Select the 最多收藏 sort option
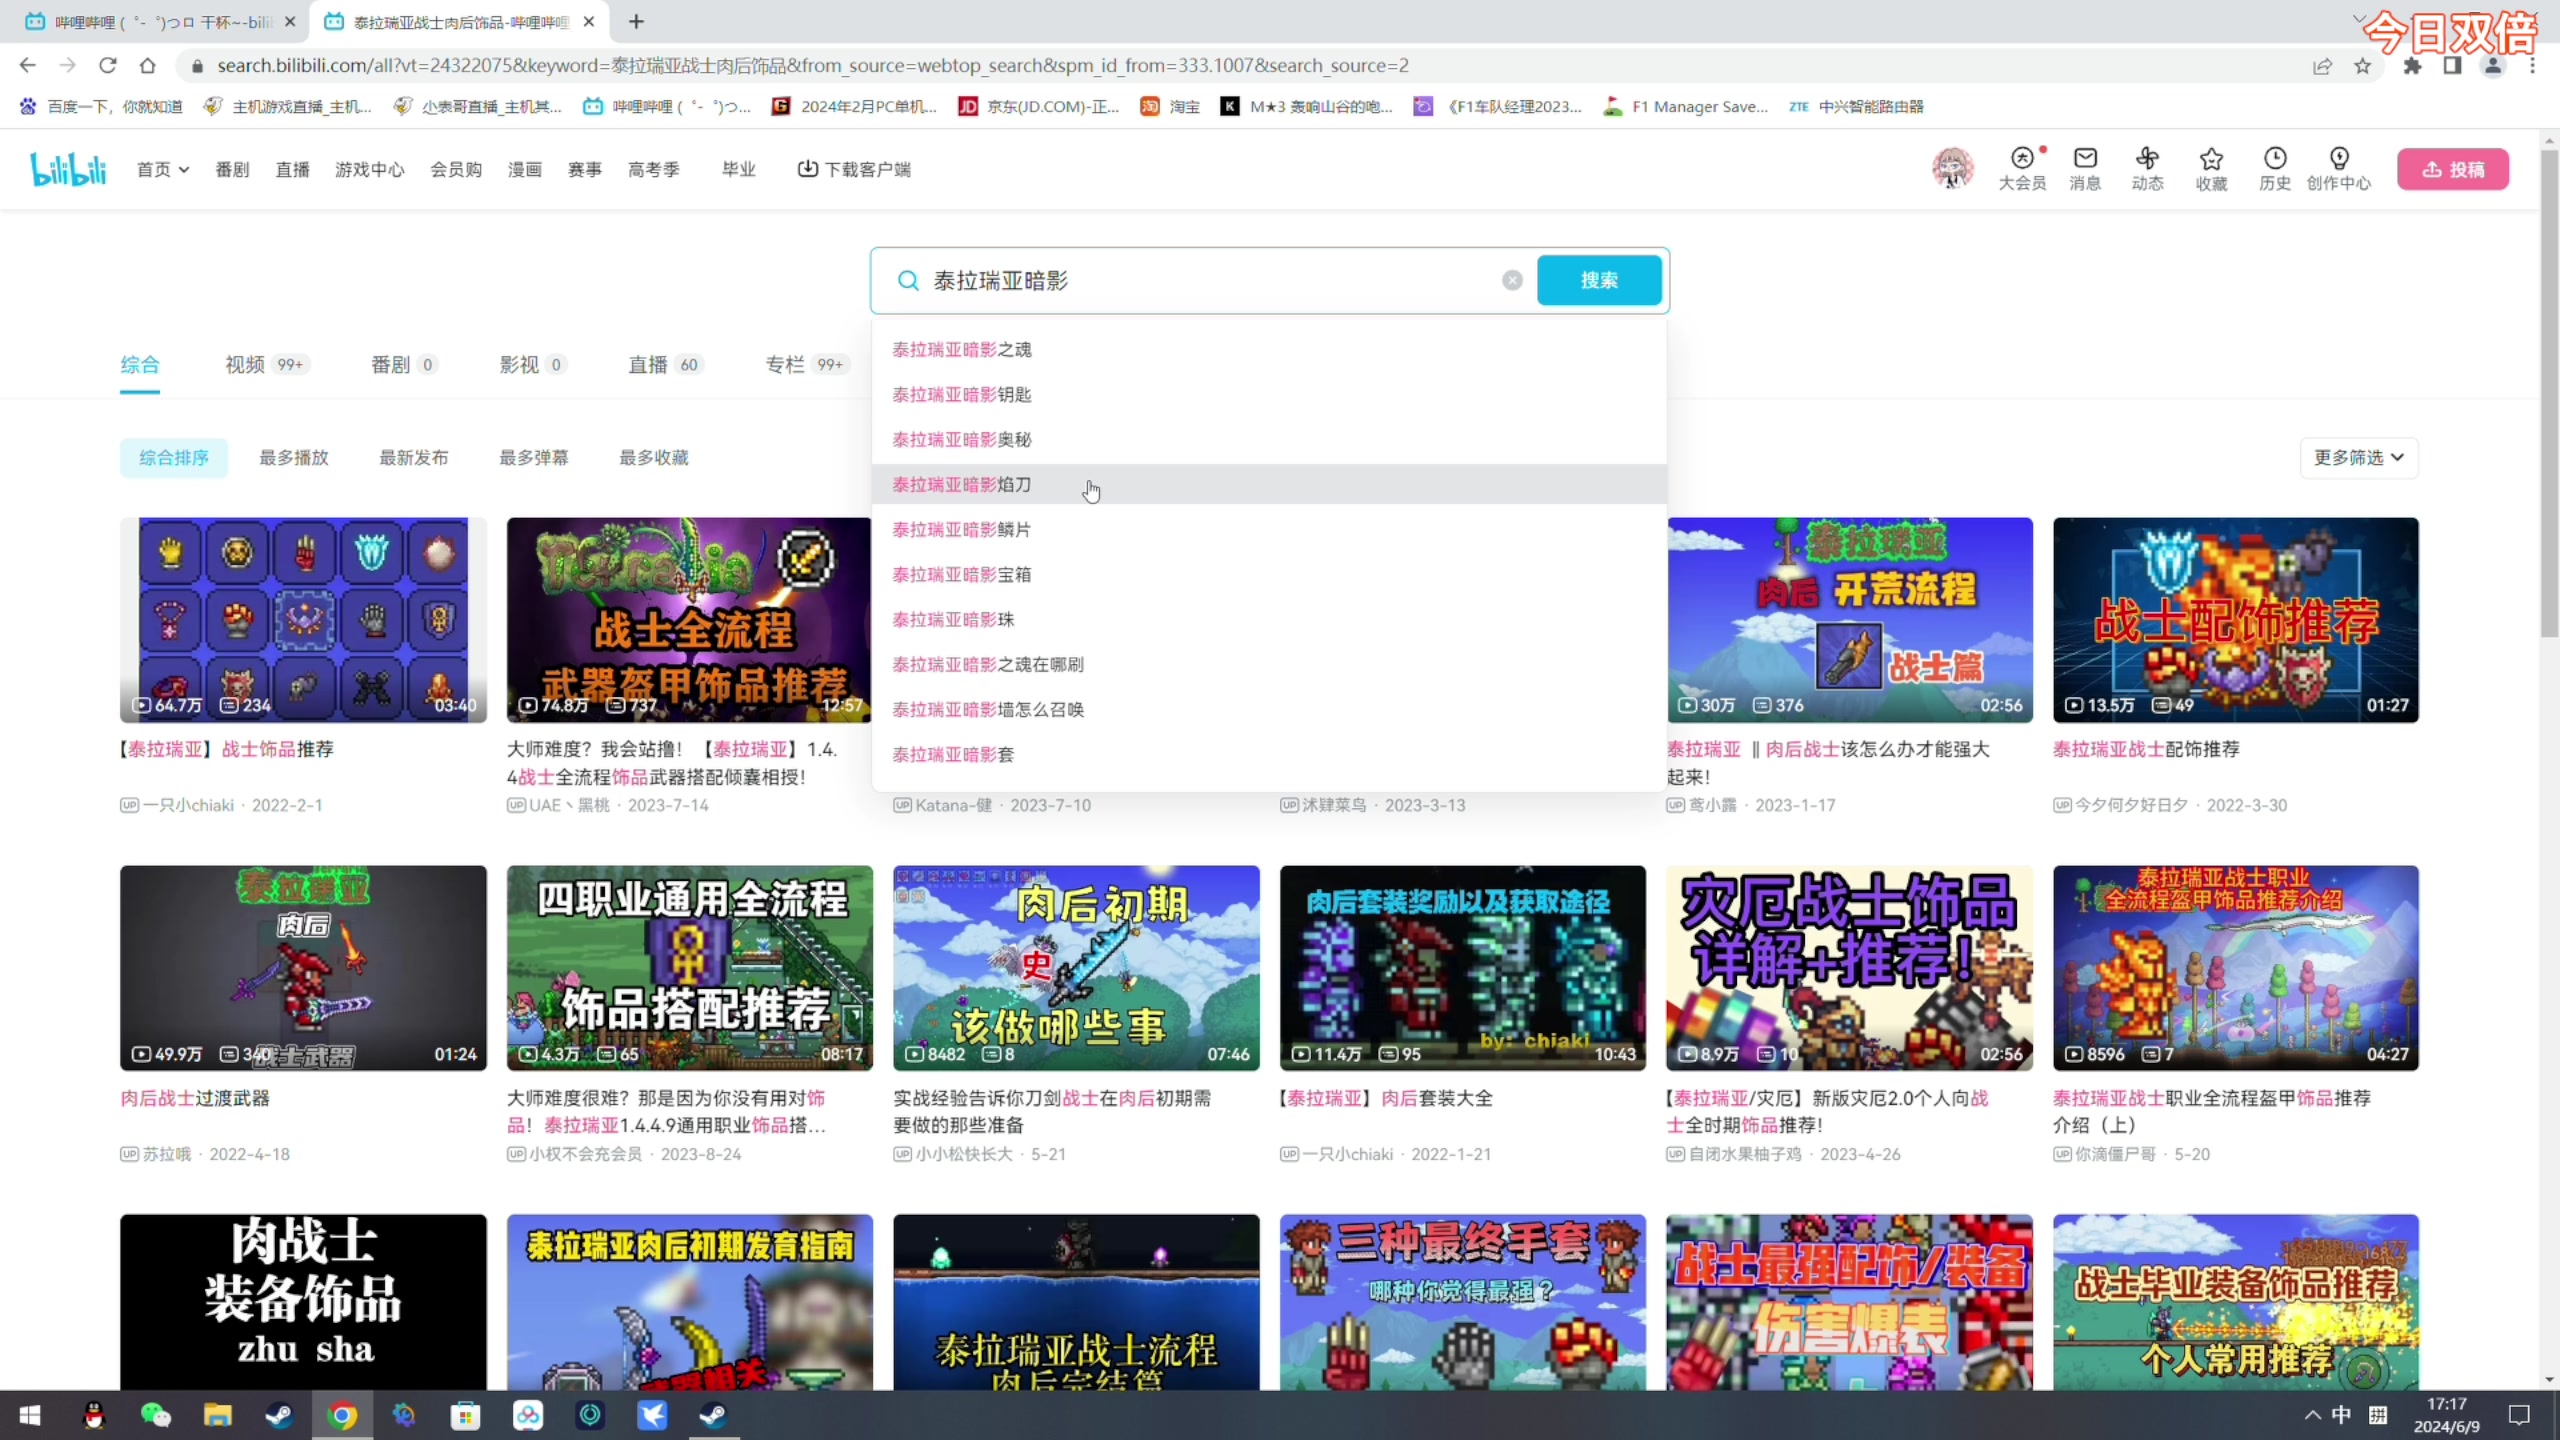Viewport: 2560px width, 1440px height. (x=654, y=458)
